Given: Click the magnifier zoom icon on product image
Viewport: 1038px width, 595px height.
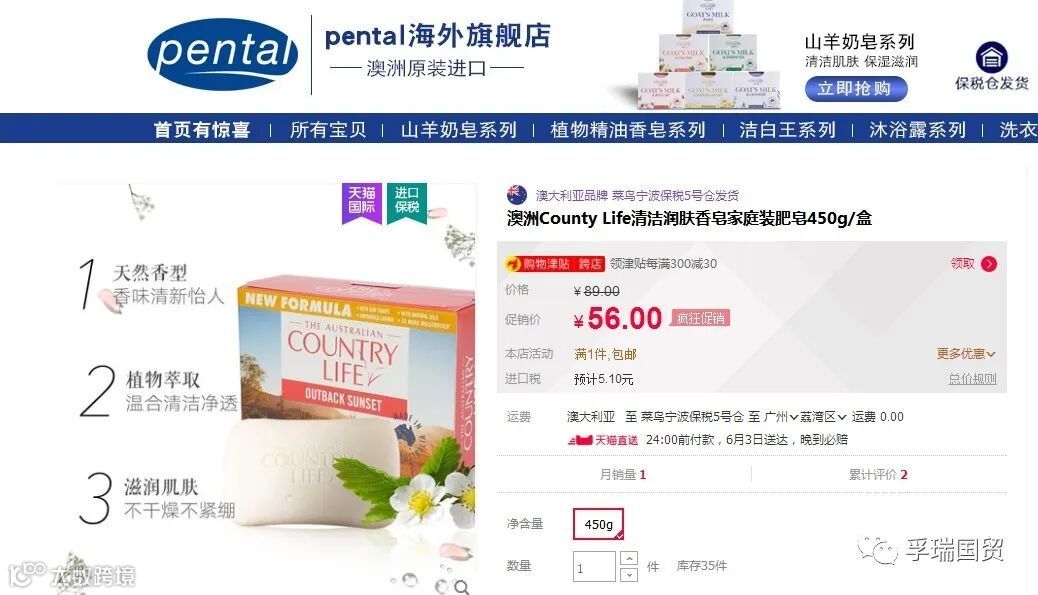Looking at the screenshot, I should point(462,586).
